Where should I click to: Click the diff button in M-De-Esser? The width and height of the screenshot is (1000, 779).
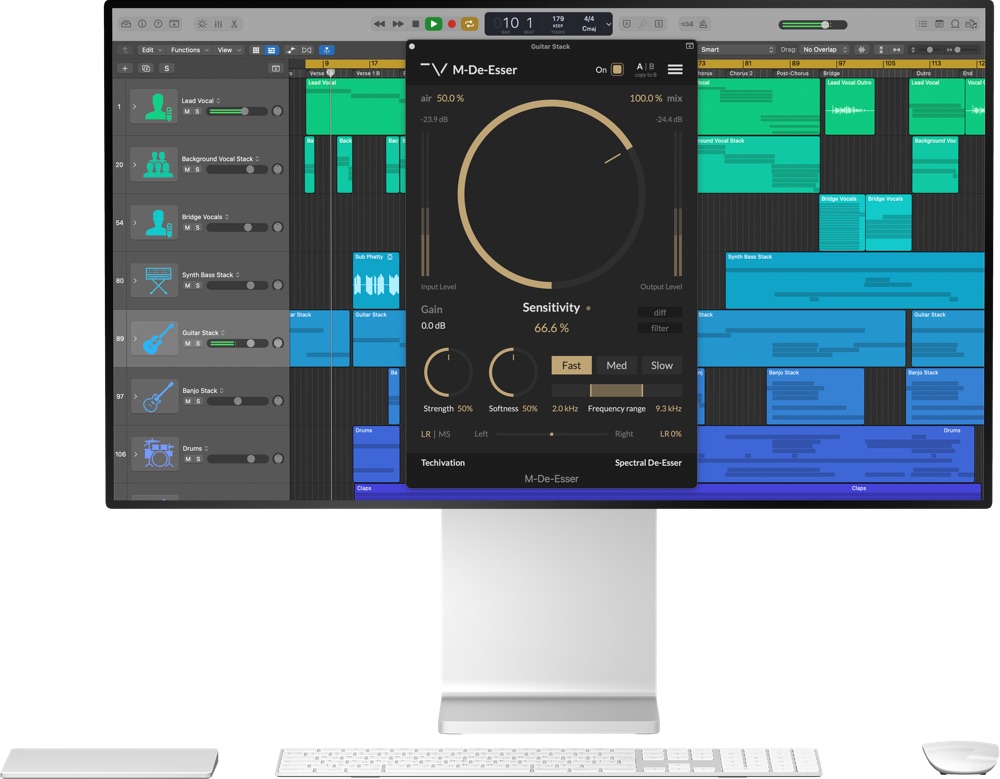(x=660, y=313)
